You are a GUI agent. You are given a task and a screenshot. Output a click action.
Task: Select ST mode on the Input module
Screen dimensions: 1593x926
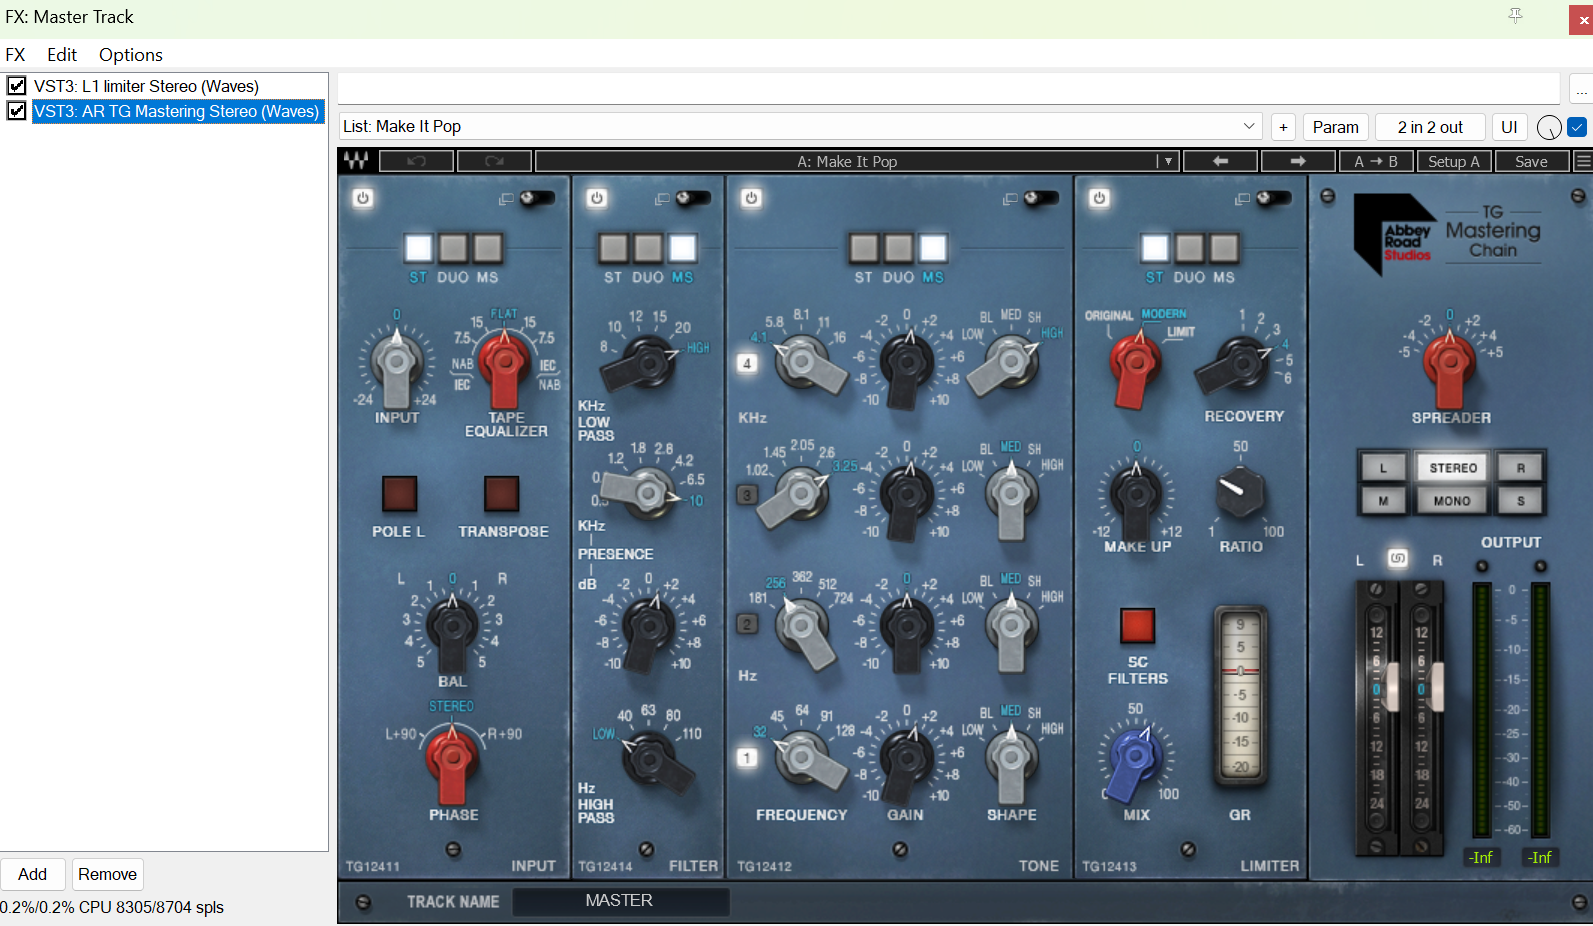click(419, 248)
